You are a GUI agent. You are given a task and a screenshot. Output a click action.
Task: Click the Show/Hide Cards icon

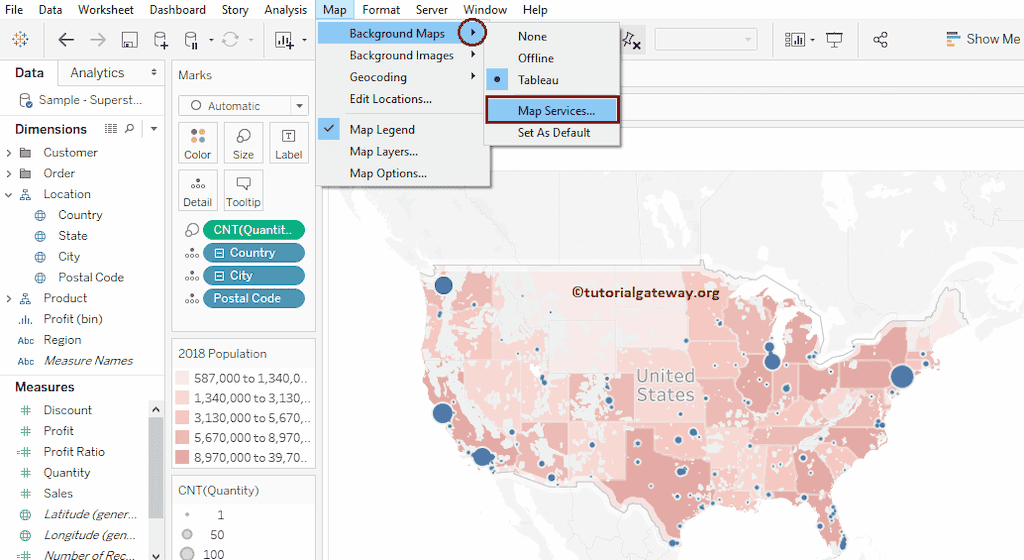click(x=795, y=40)
